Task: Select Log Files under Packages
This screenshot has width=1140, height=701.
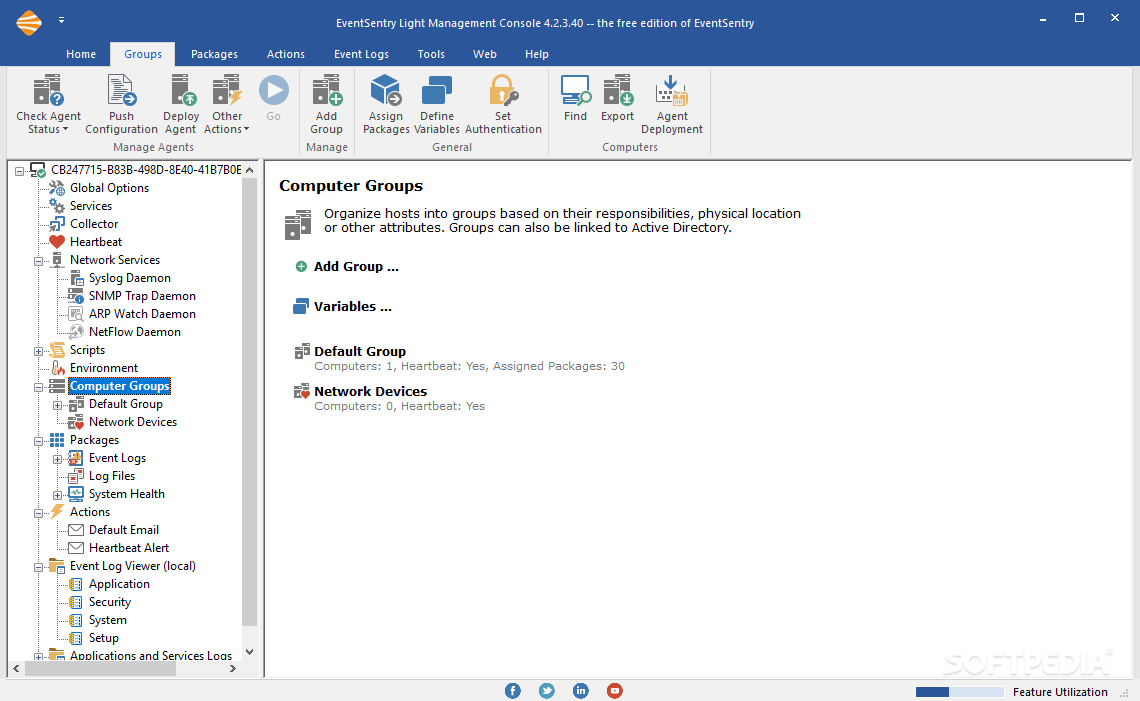Action: pyautogui.click(x=112, y=476)
